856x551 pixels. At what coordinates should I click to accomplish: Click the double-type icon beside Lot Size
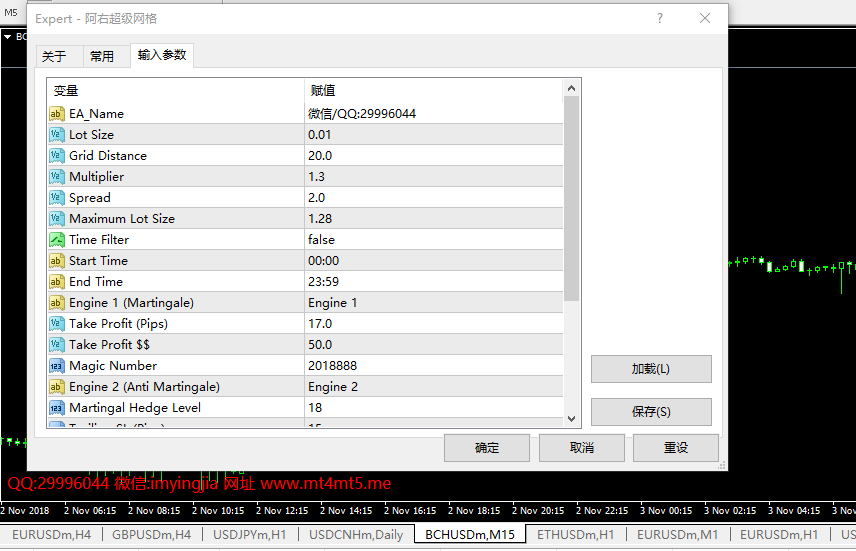click(57, 134)
